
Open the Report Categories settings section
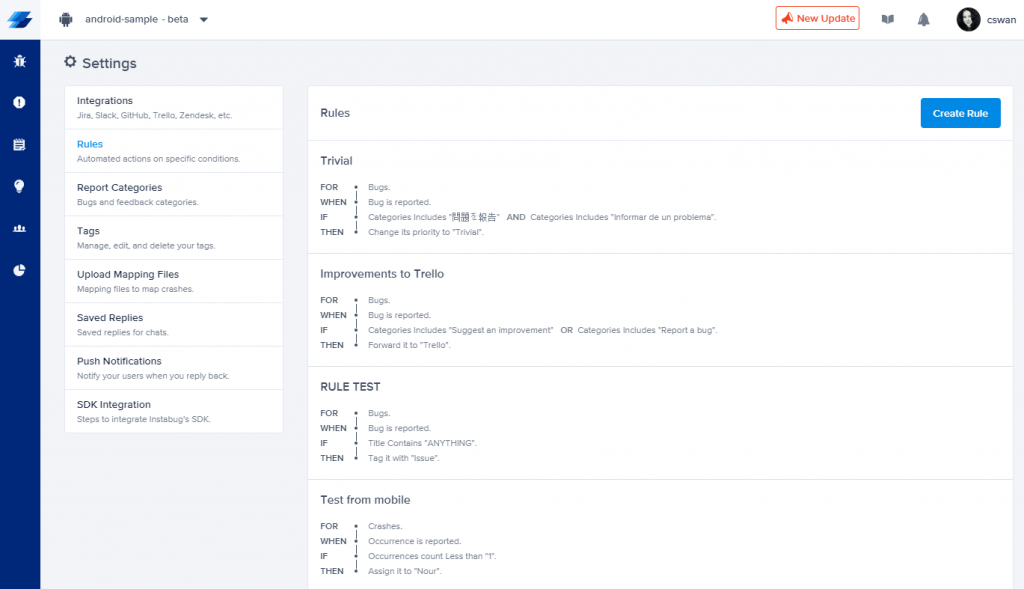[174, 195]
